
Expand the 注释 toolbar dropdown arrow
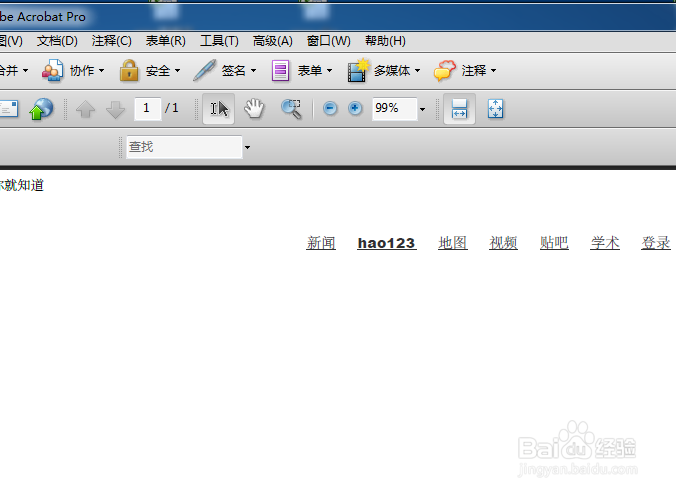pyautogui.click(x=493, y=70)
